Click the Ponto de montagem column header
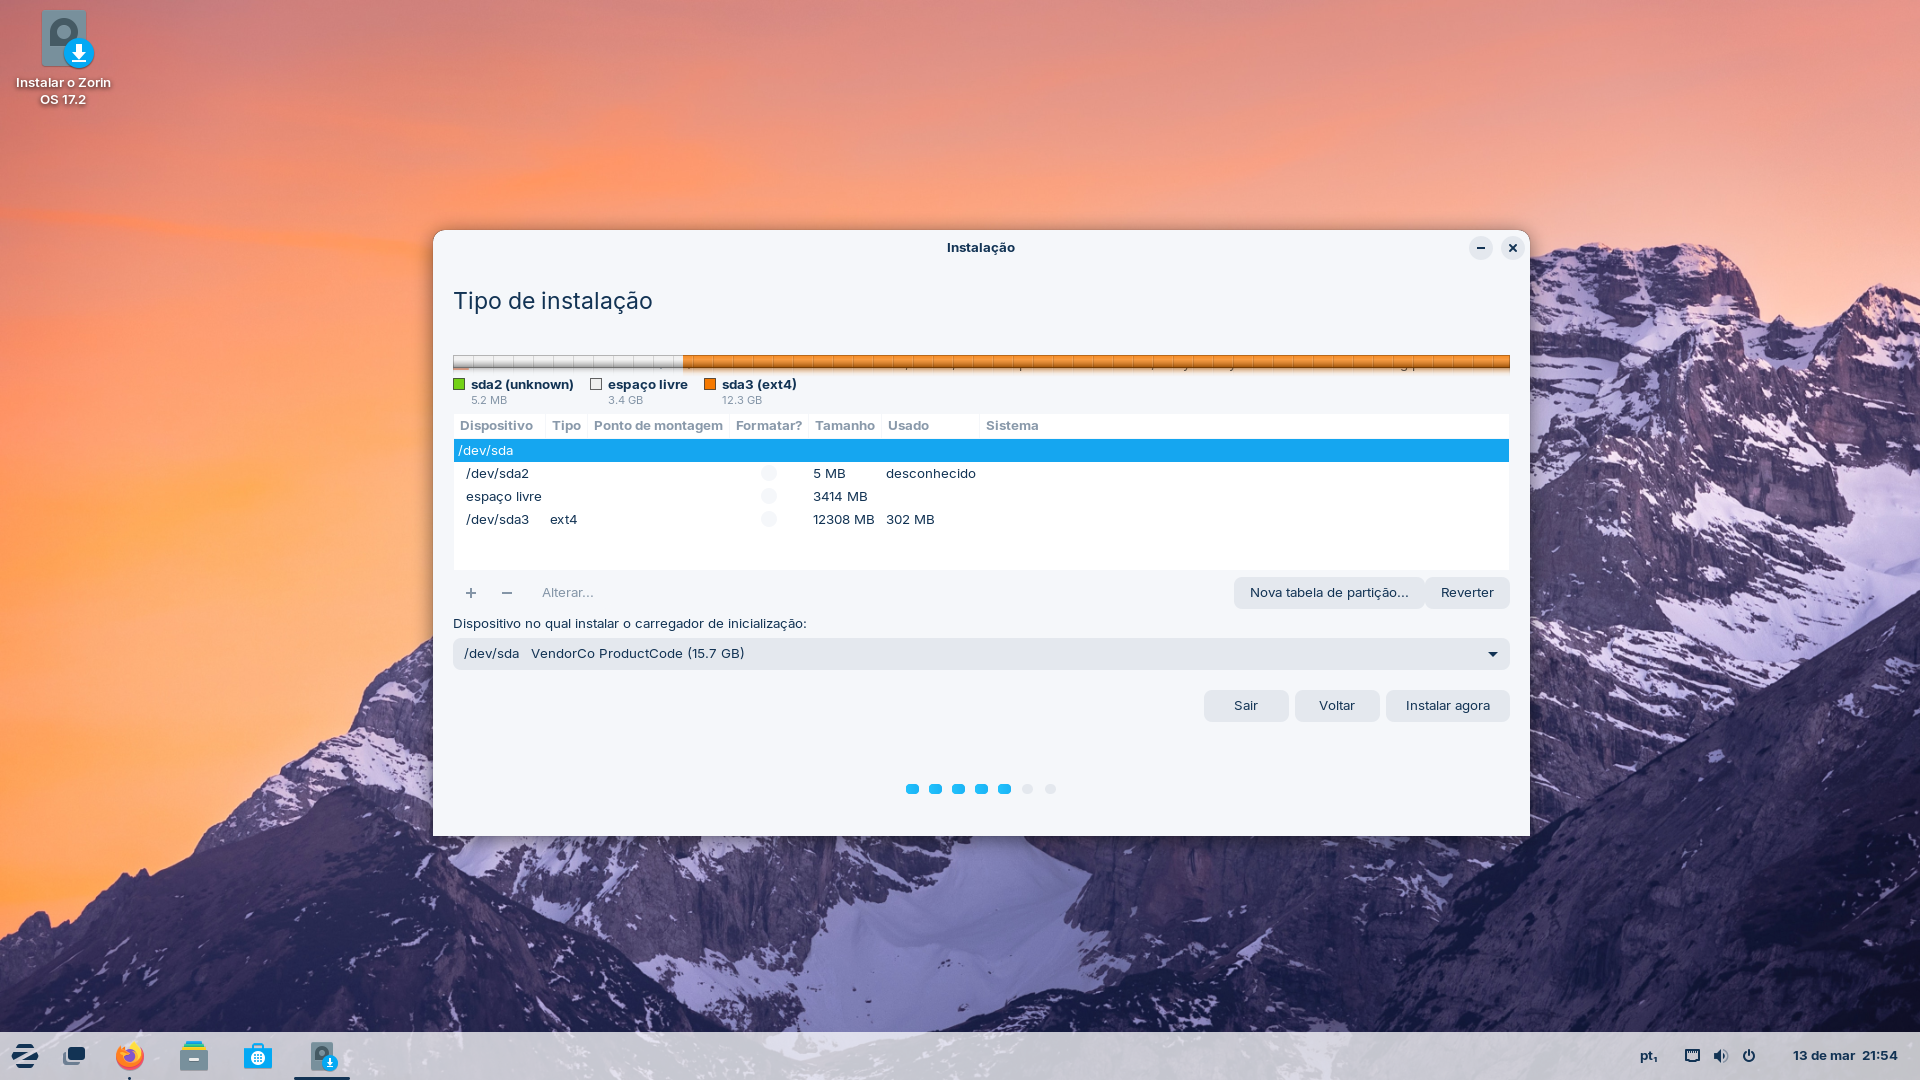Viewport: 1920px width, 1080px height. [658, 426]
